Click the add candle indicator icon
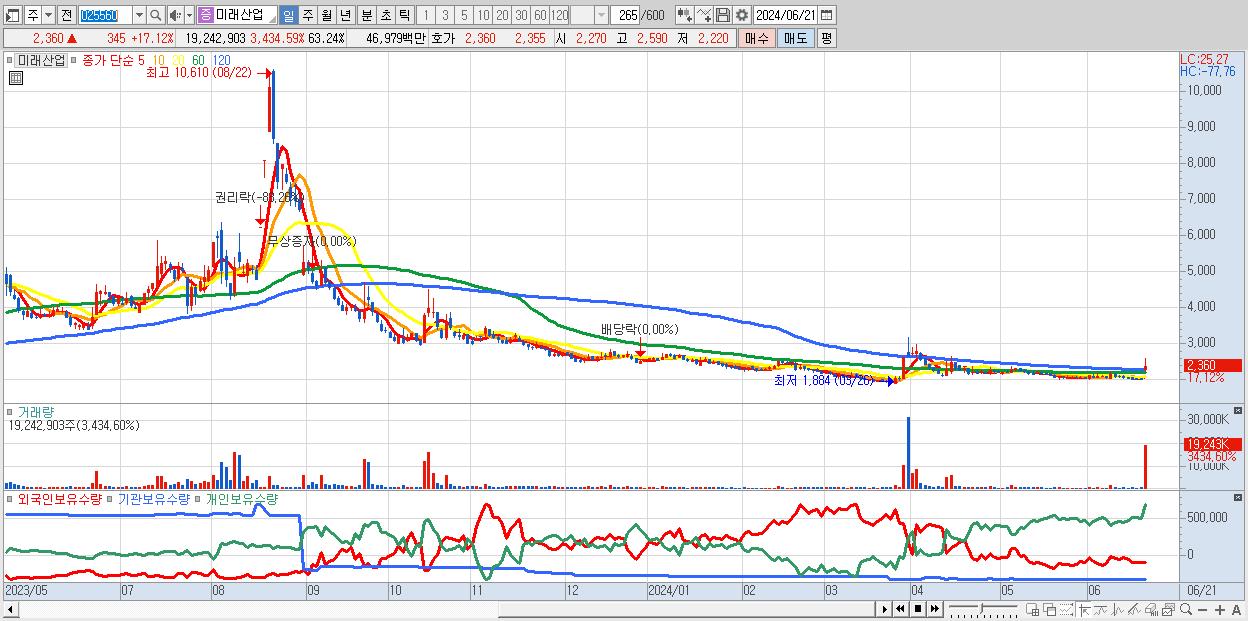This screenshot has width=1248, height=621. point(685,15)
